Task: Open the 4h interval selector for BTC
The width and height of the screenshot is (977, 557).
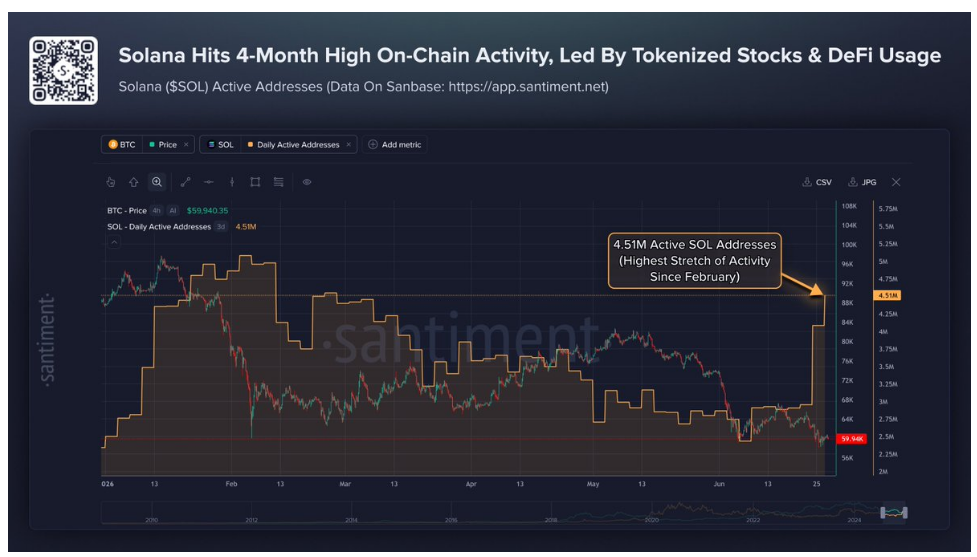Action: coord(156,211)
